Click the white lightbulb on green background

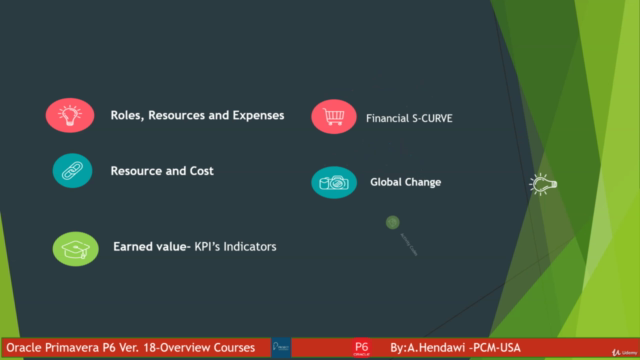pos(543,184)
